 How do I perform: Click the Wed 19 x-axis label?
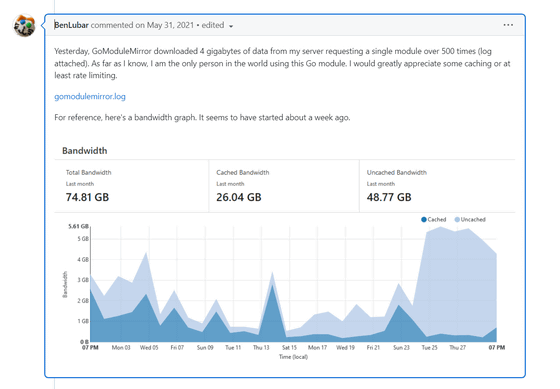pyautogui.click(x=345, y=348)
